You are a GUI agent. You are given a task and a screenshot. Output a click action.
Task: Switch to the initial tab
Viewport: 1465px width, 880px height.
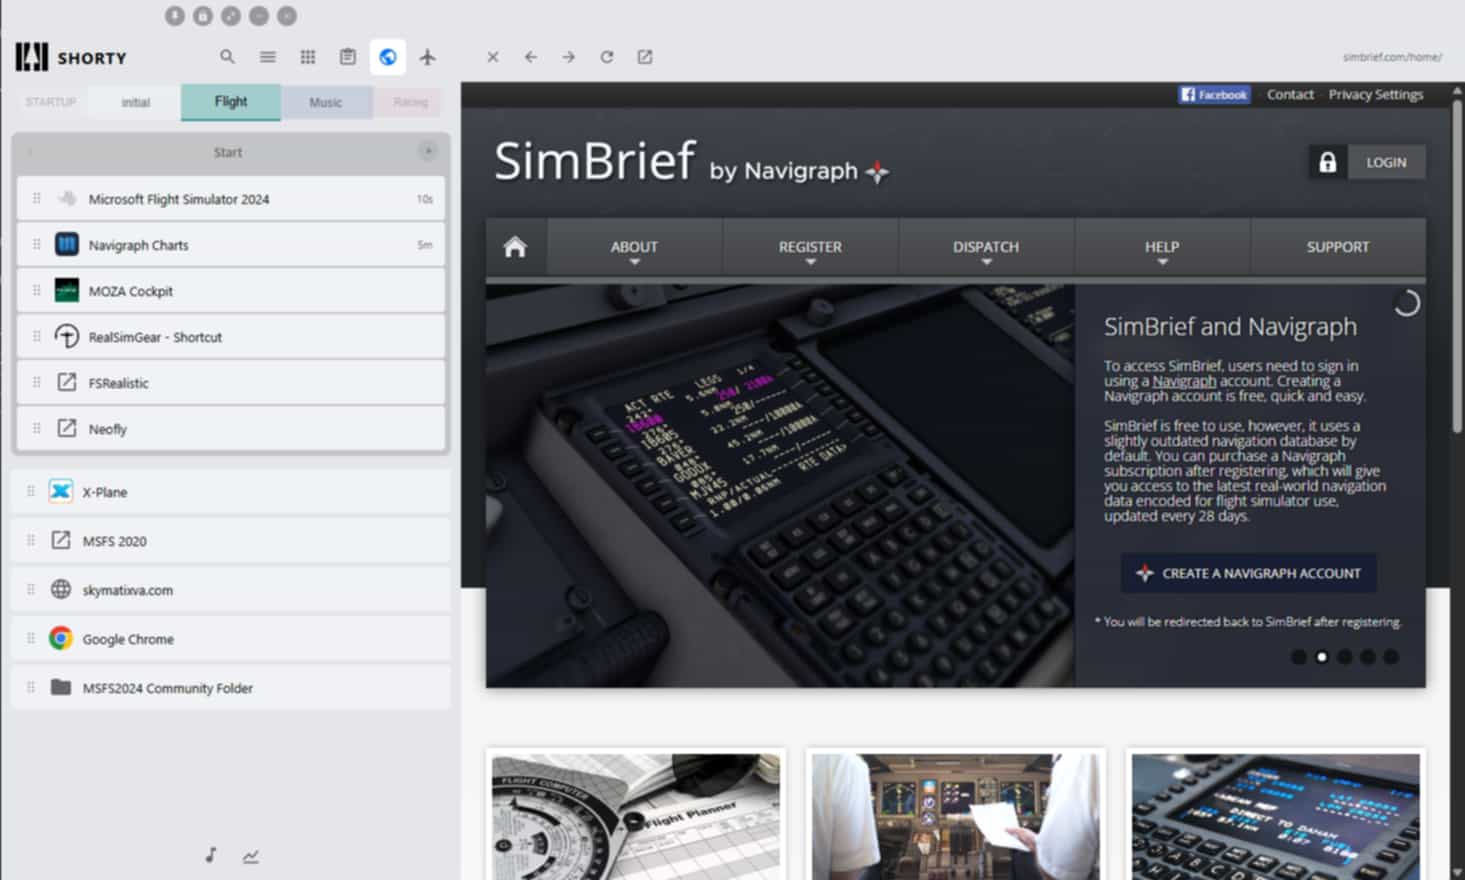pos(135,102)
